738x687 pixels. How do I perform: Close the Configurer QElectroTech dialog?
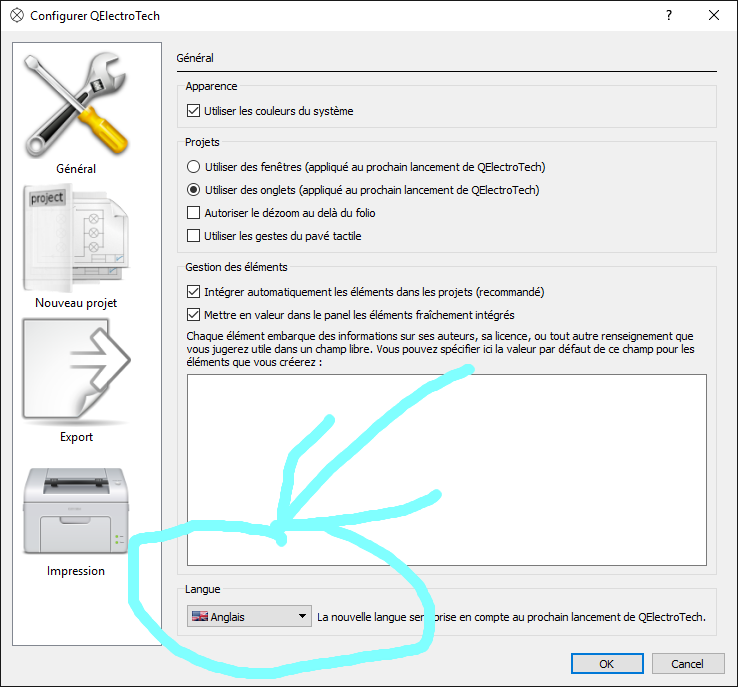[713, 16]
